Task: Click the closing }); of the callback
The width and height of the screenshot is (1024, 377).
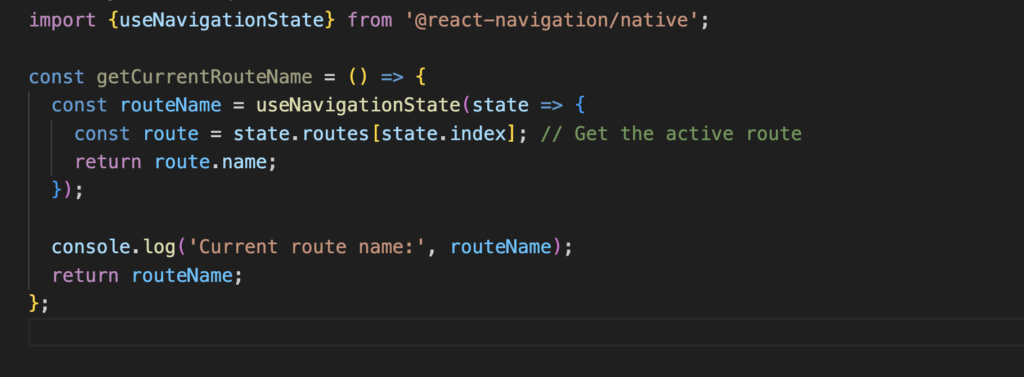Action: tap(68, 190)
